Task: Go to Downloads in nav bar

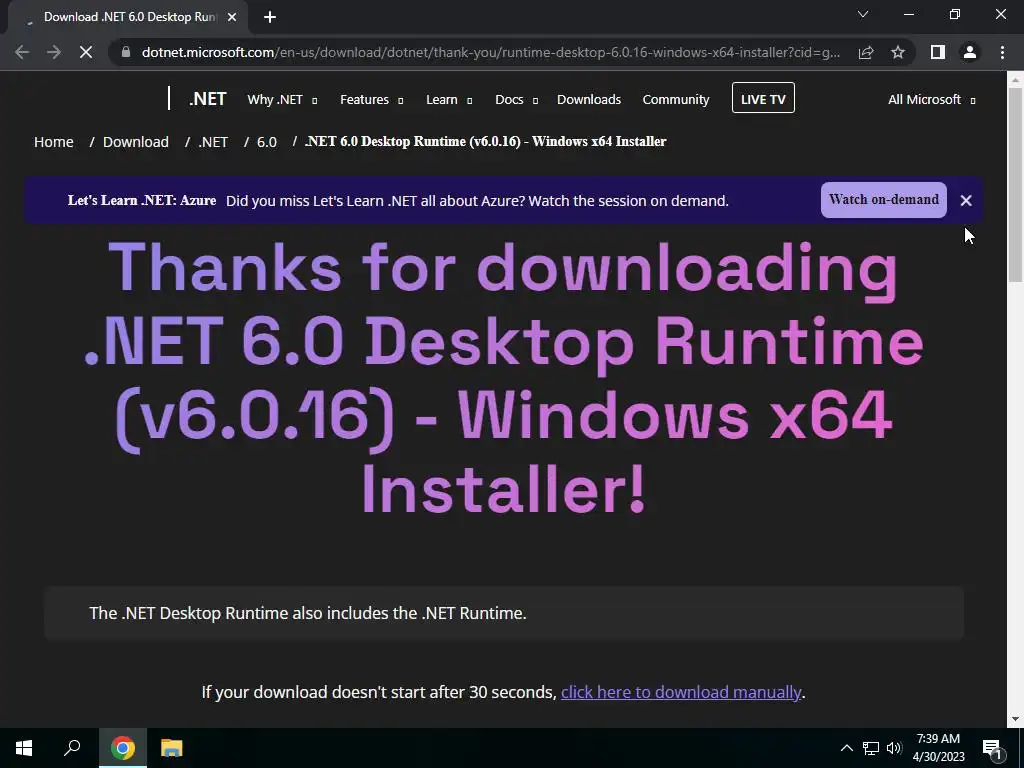Action: 589,100
